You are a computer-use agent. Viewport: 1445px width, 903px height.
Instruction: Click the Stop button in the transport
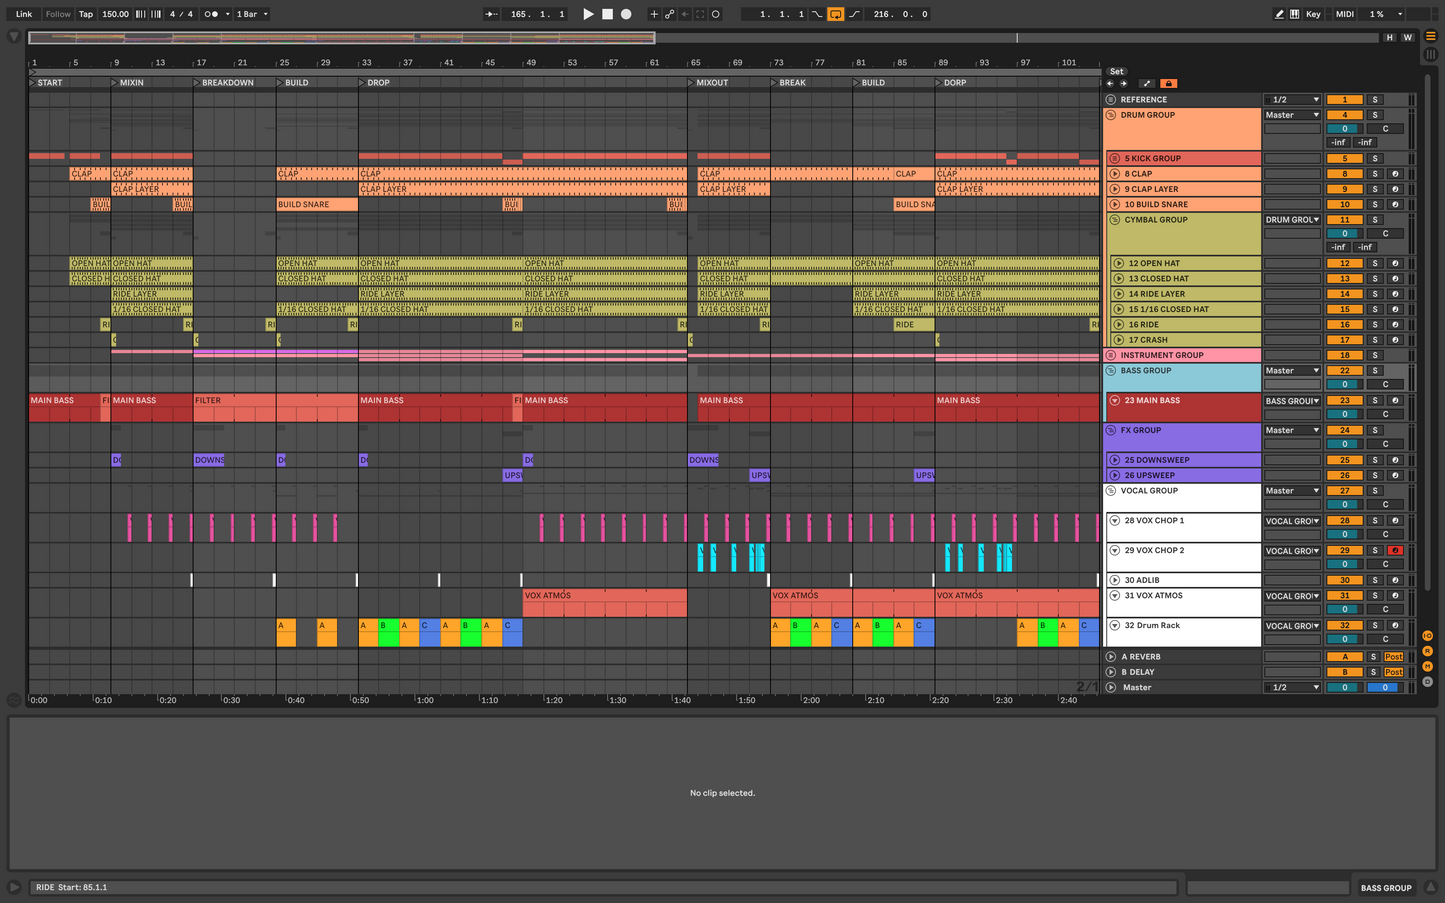(x=607, y=14)
